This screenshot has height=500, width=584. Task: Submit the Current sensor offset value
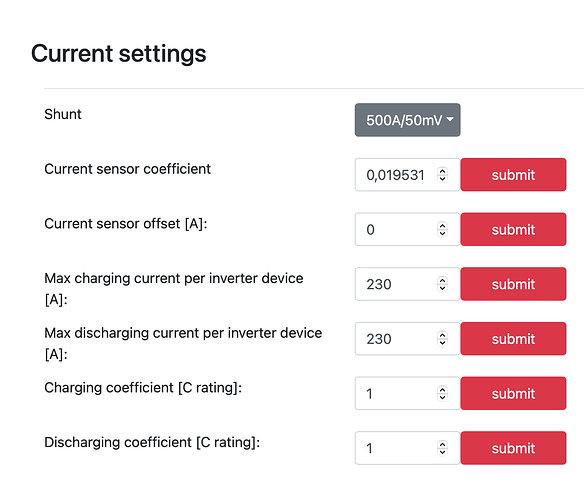[x=513, y=230]
